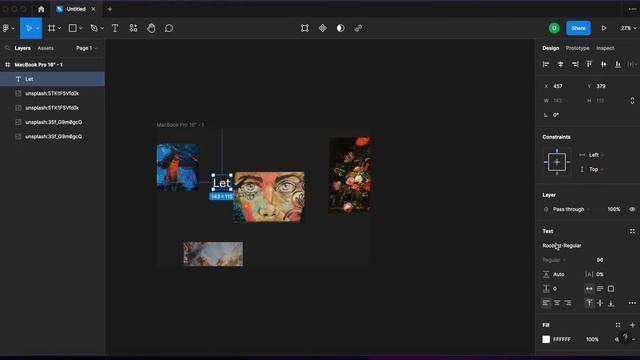Set text resizing to fixed size
640x360 pixels.
point(611,289)
